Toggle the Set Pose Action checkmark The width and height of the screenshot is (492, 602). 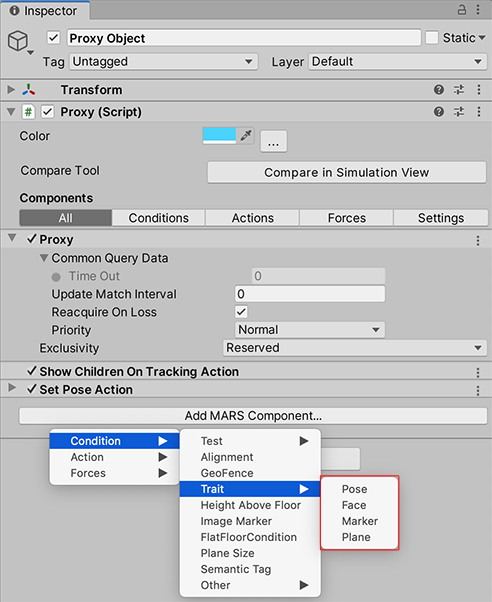(31, 389)
